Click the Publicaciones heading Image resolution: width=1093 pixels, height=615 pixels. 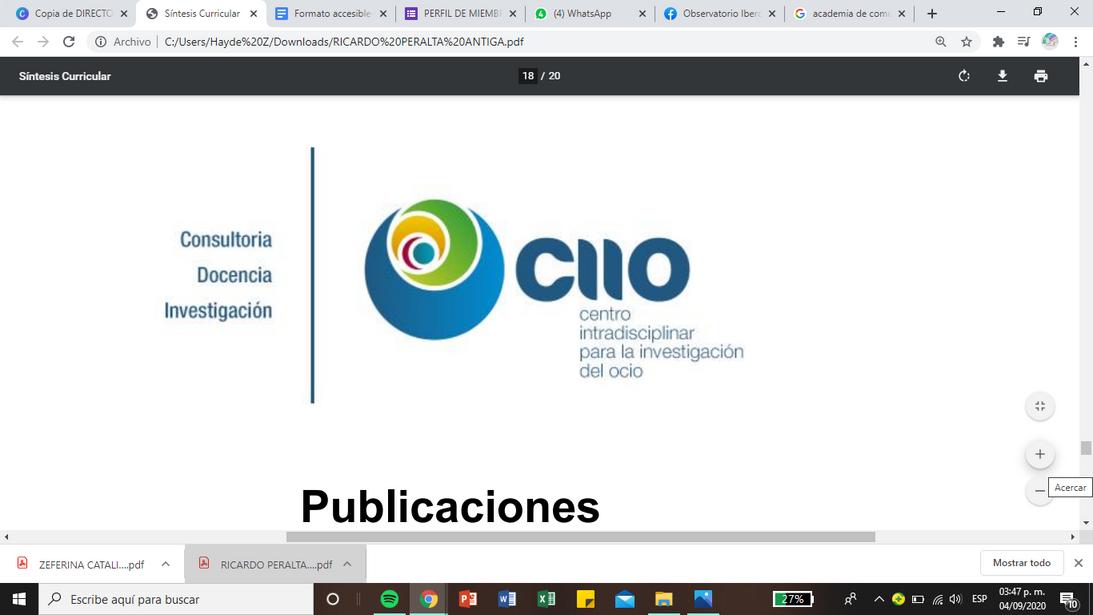(450, 506)
